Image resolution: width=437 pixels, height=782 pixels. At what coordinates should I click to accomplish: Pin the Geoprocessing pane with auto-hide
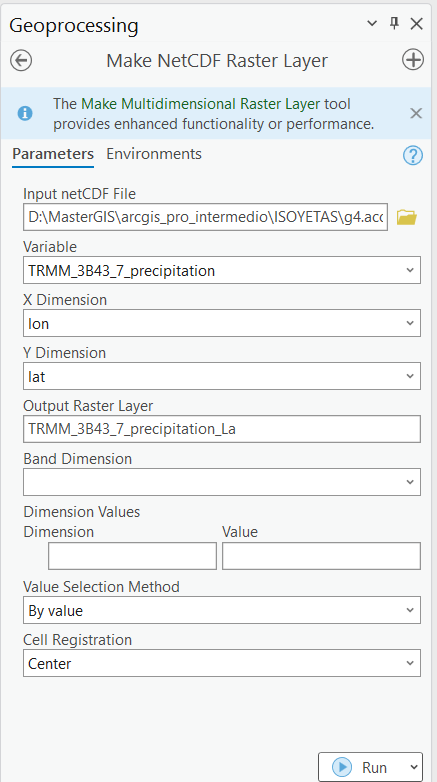(395, 23)
